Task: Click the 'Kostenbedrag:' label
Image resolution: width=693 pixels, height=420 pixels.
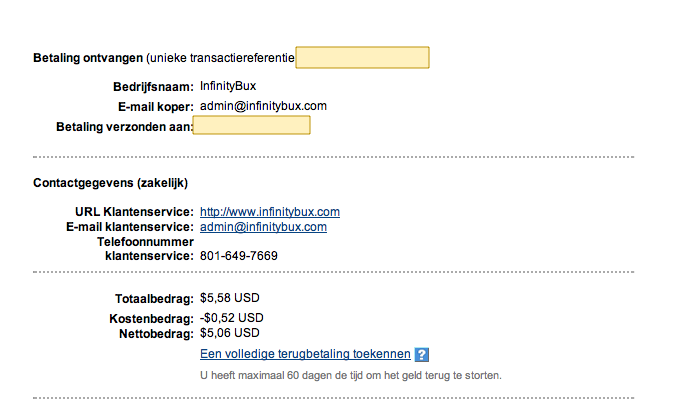Action: point(152,319)
